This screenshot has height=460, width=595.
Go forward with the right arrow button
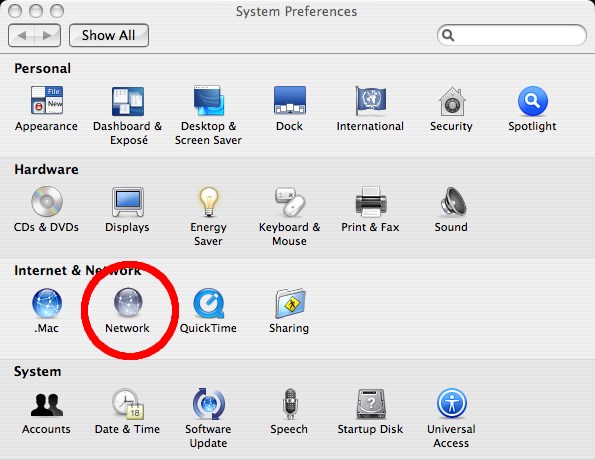(47, 35)
